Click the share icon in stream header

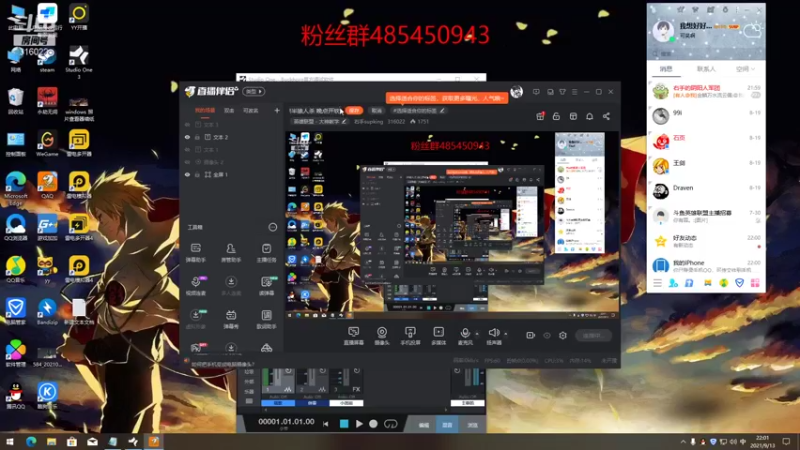(x=606, y=116)
